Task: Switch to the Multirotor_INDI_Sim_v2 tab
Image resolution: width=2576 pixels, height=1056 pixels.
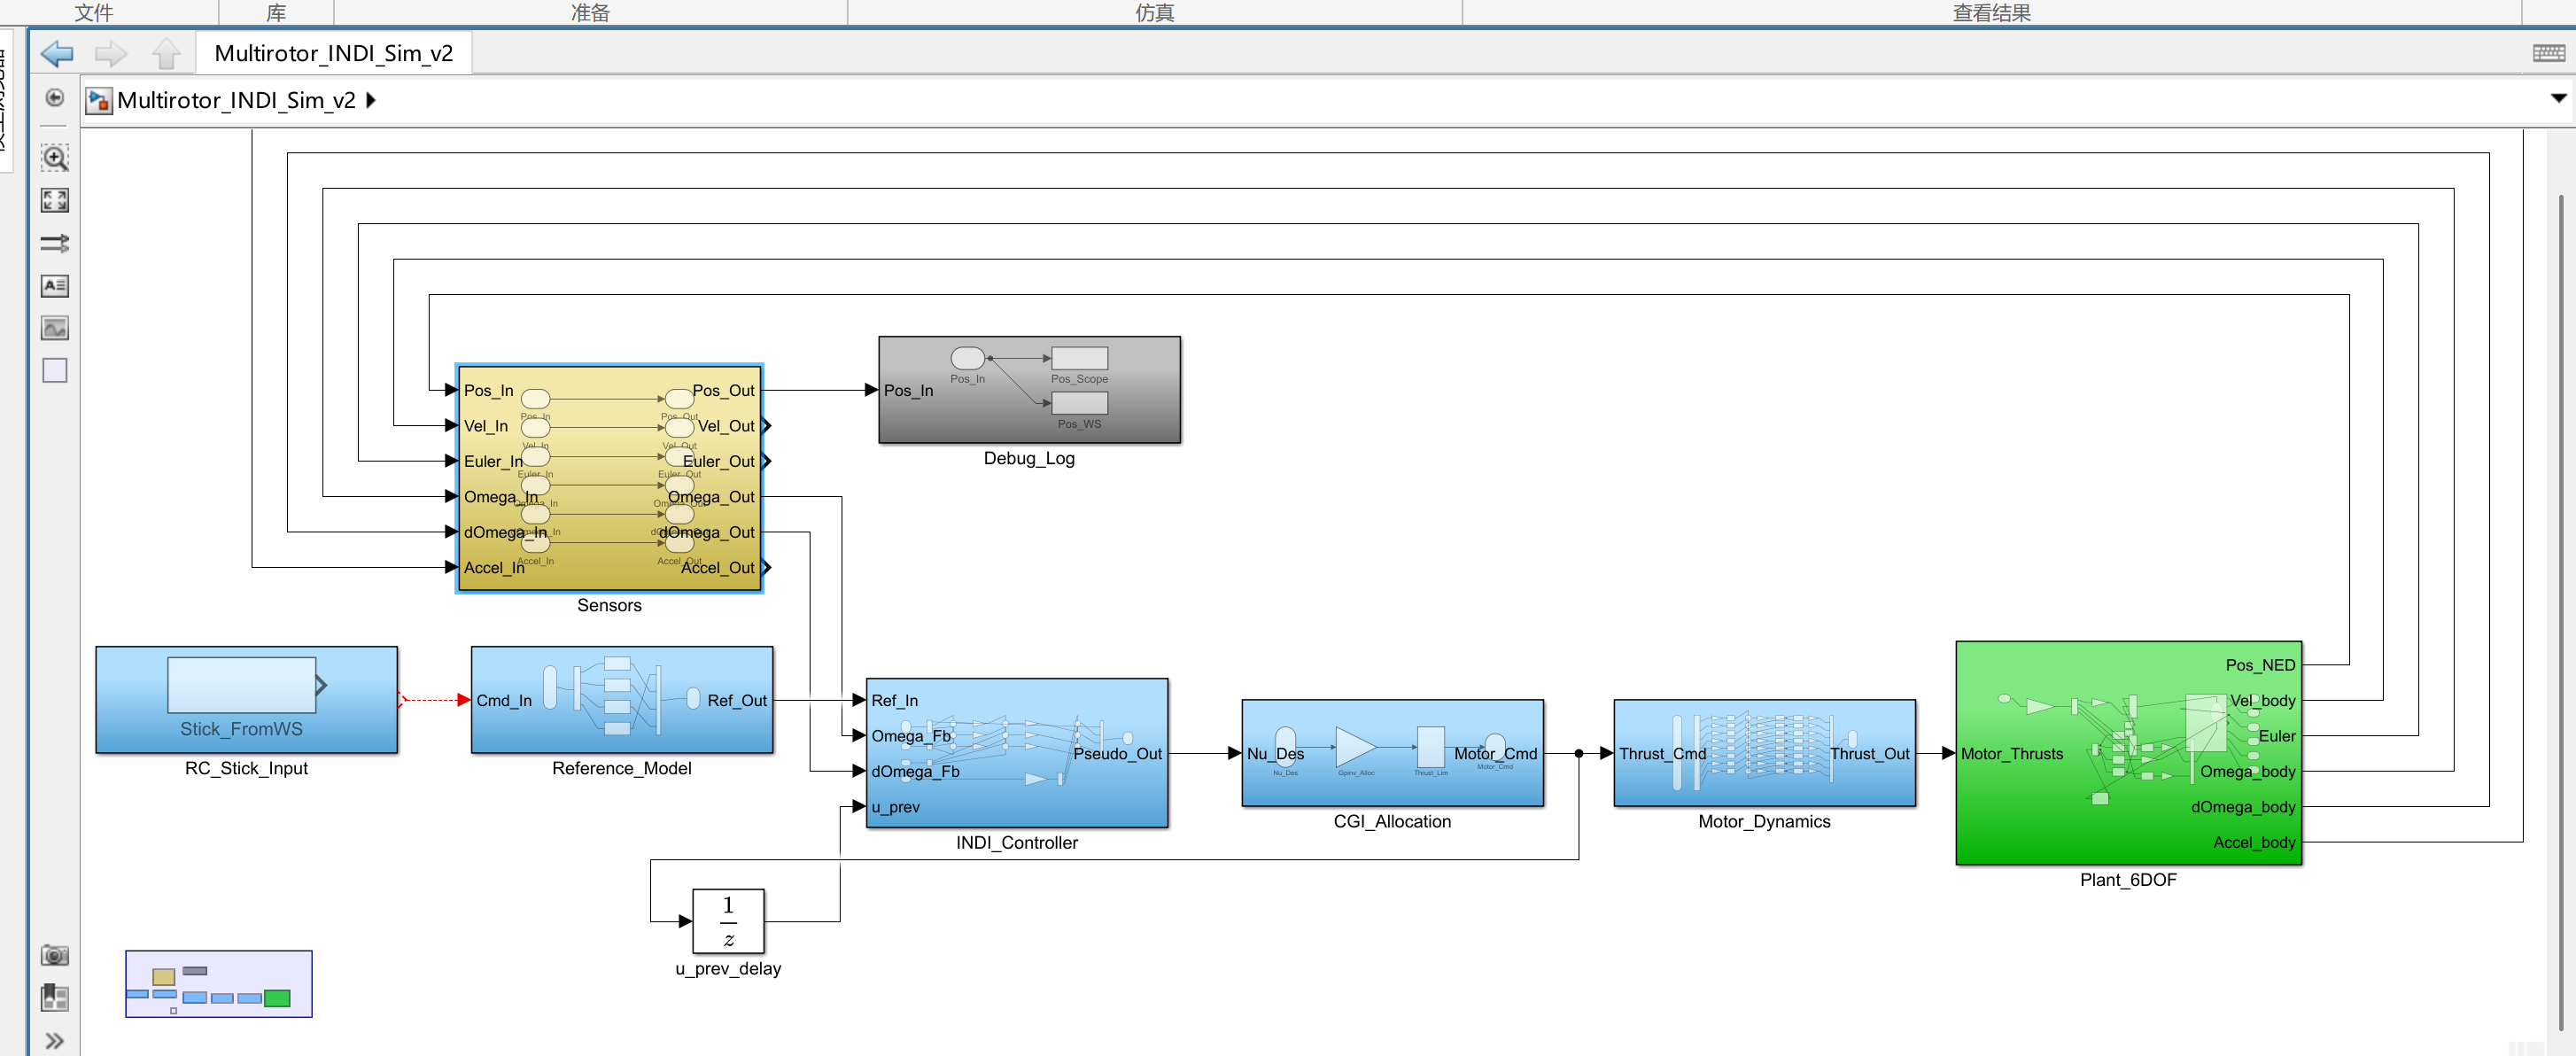Action: click(333, 53)
